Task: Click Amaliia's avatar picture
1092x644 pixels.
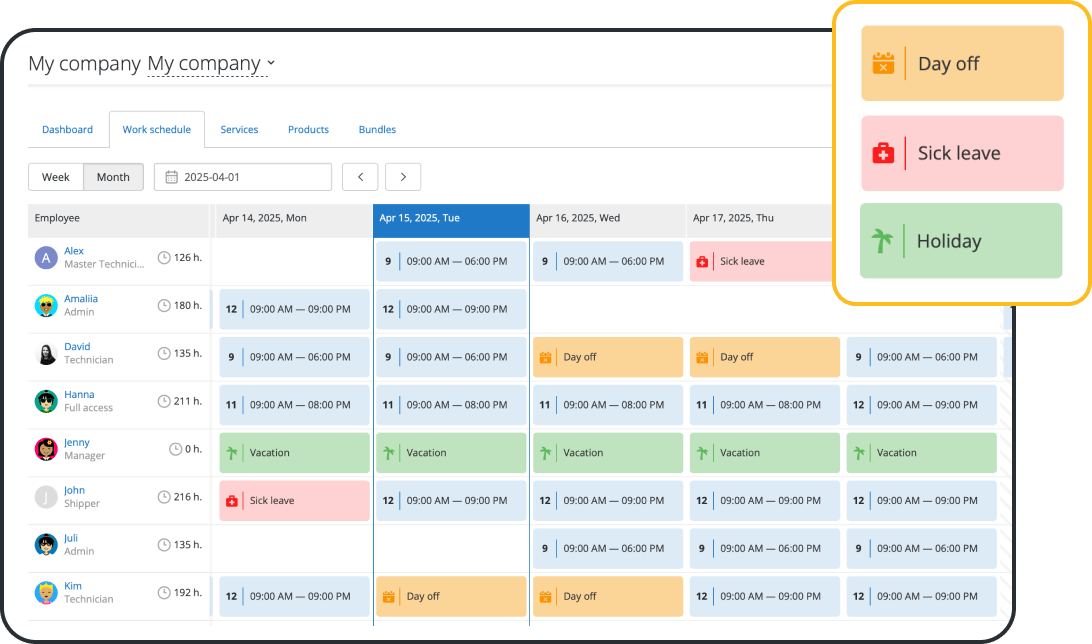Action: click(46, 305)
